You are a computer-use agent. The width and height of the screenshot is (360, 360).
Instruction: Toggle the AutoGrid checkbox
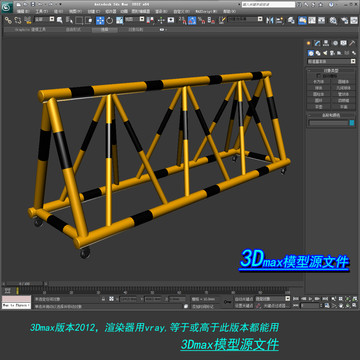pyautogui.click(x=318, y=76)
